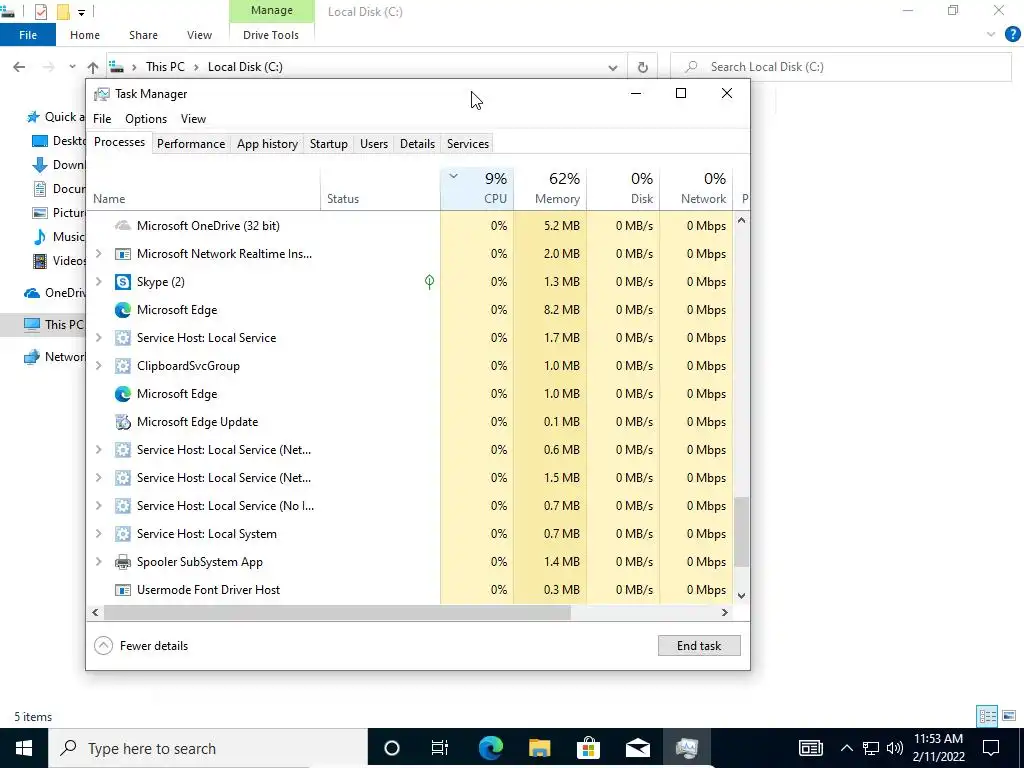Viewport: 1024px width, 768px height.
Task: Click the Skype process icon
Action: [123, 282]
